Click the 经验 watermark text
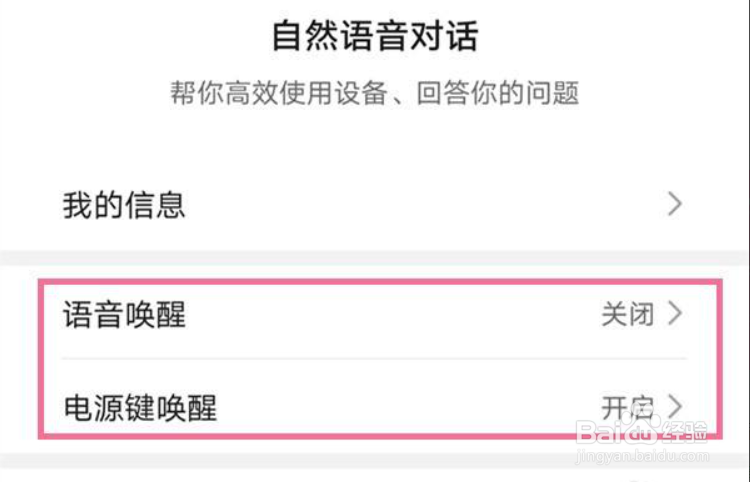Image resolution: width=750 pixels, height=482 pixels. tap(686, 433)
